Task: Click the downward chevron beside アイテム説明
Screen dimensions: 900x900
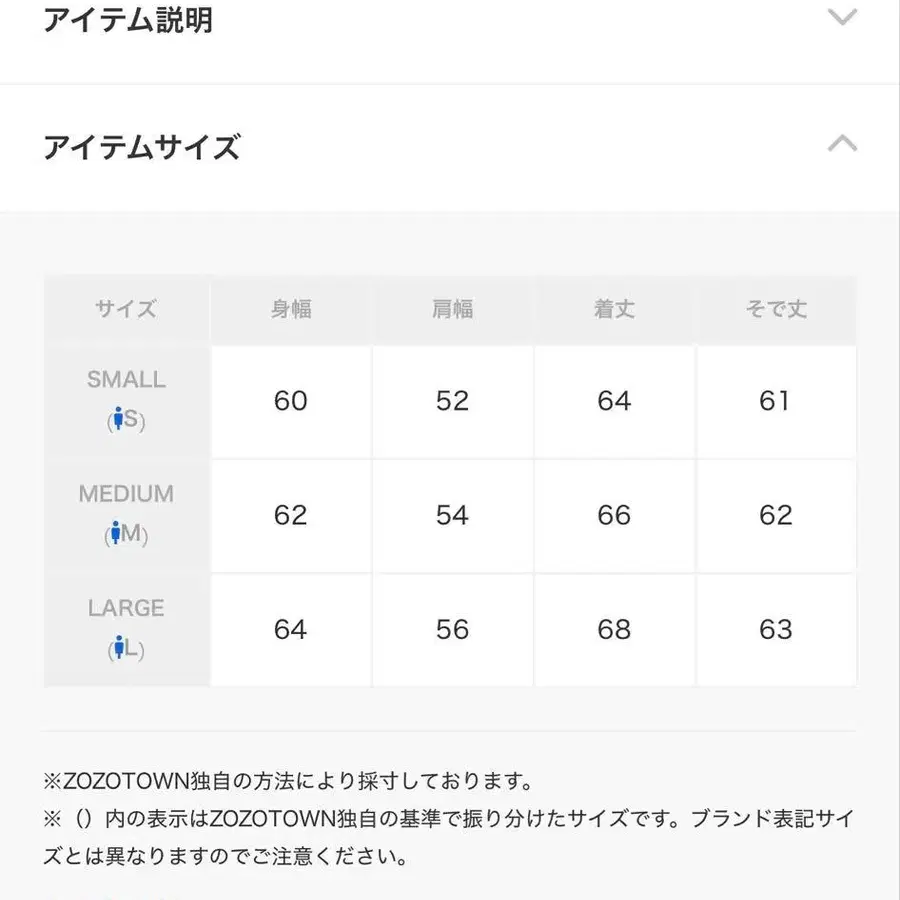Action: pyautogui.click(x=843, y=16)
